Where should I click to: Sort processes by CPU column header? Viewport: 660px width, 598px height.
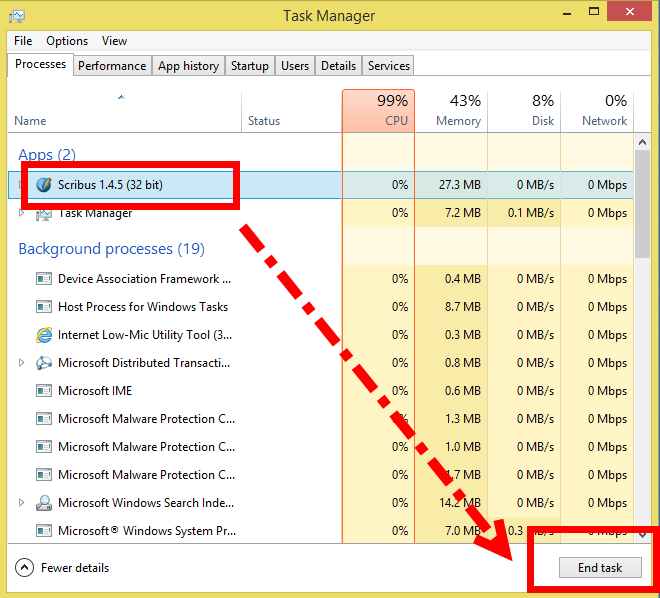378,111
